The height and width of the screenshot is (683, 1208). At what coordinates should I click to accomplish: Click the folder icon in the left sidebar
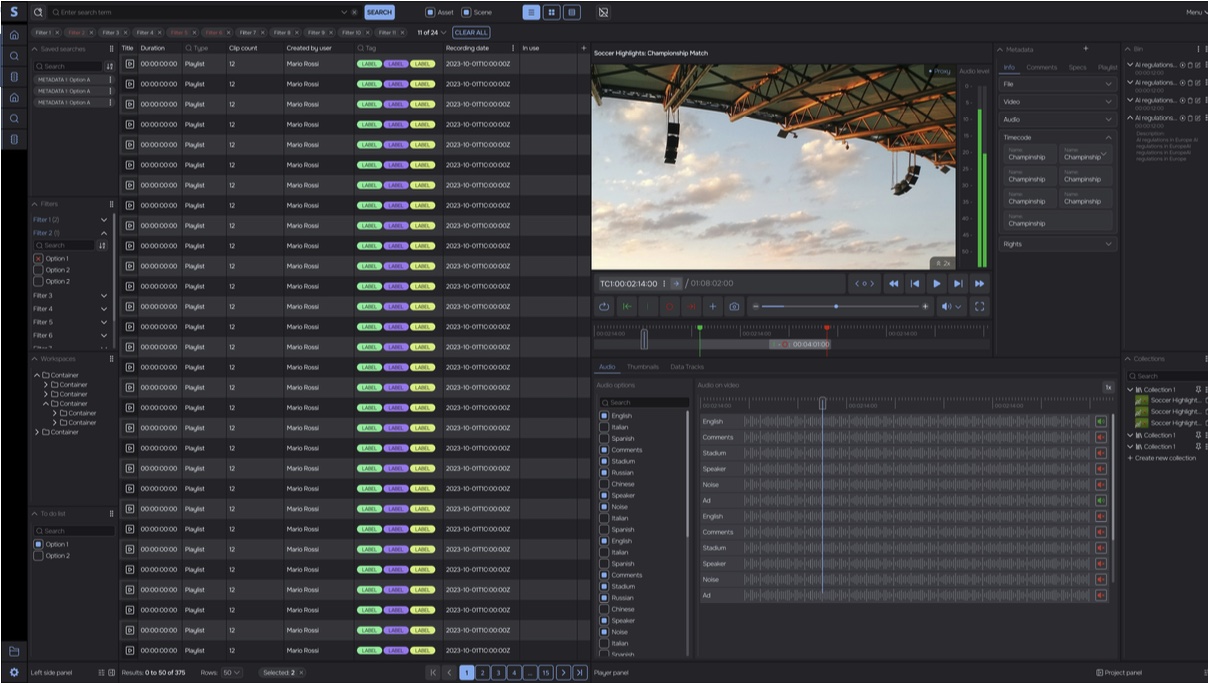pyautogui.click(x=14, y=651)
